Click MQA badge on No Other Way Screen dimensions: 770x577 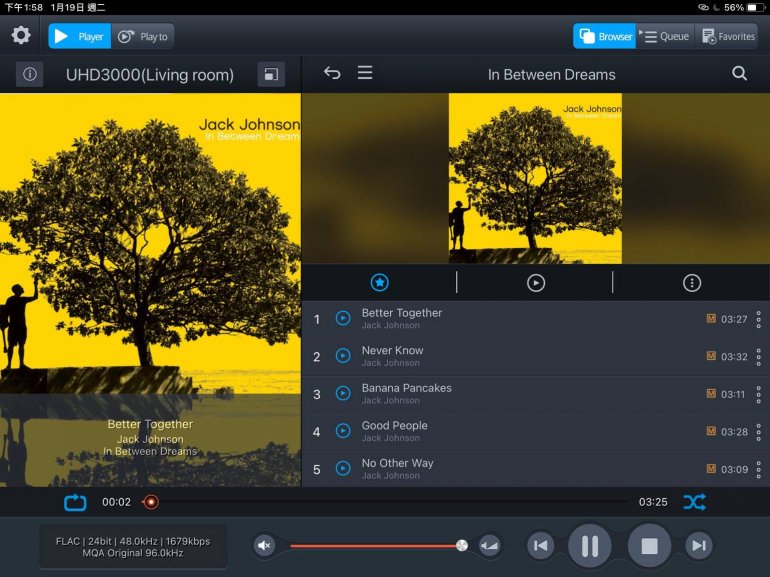tap(711, 468)
